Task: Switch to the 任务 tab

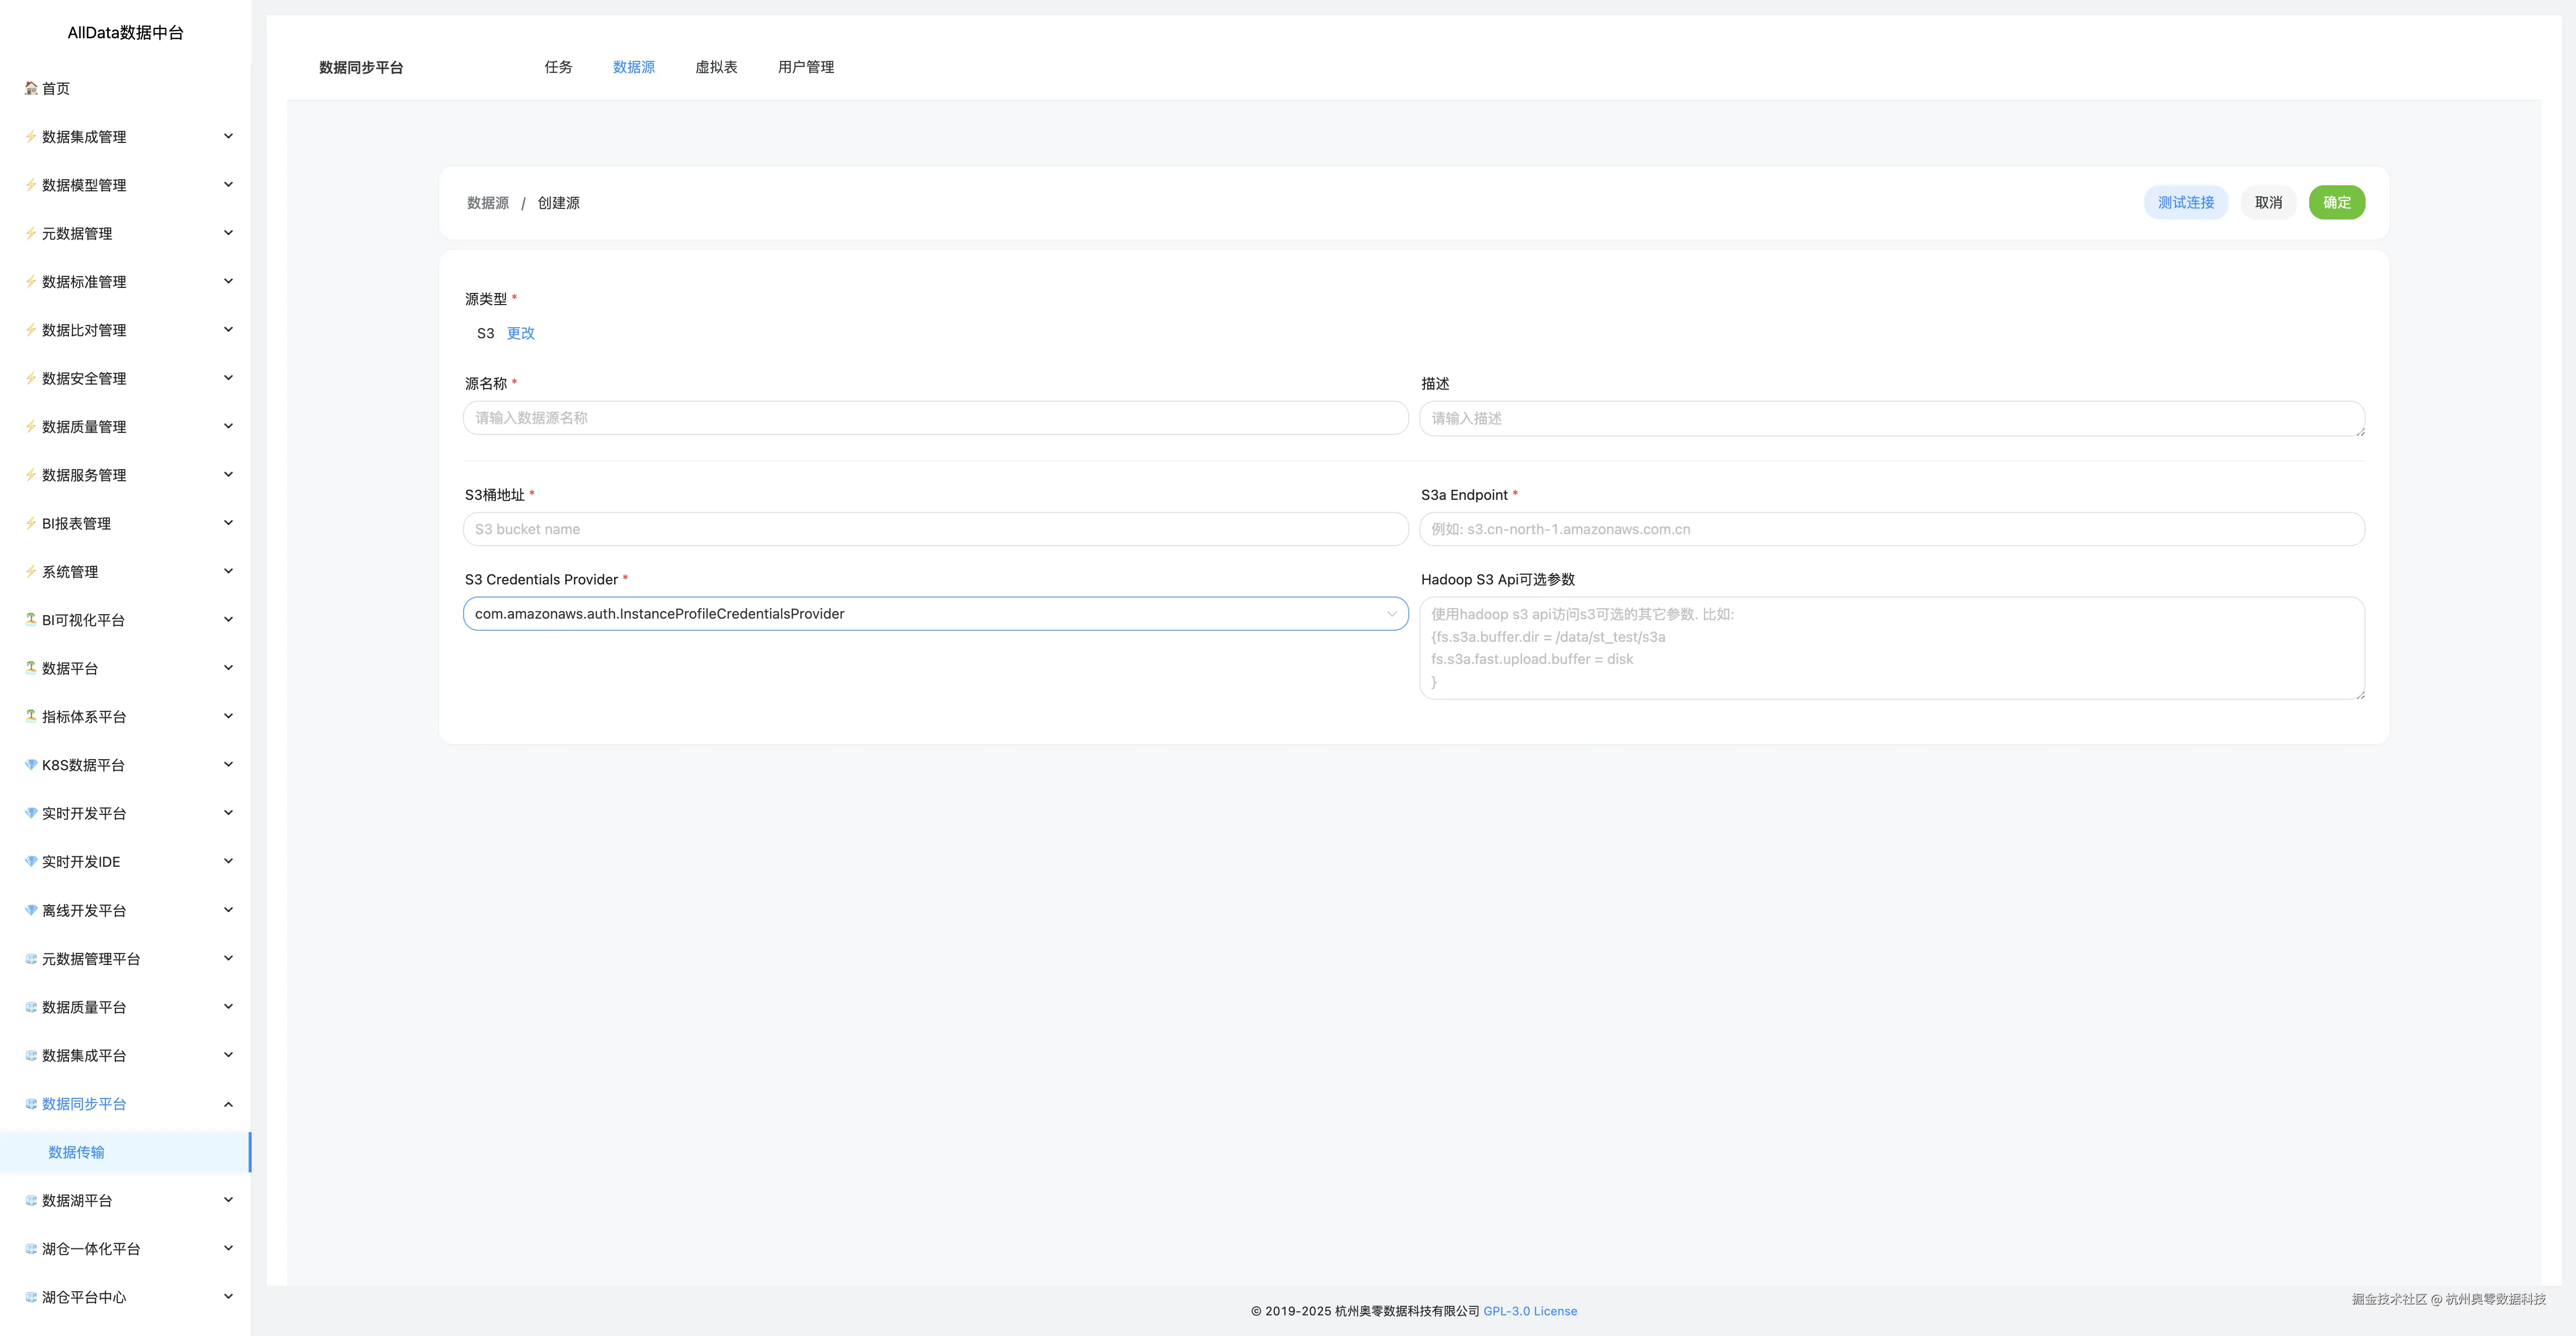Action: (558, 67)
